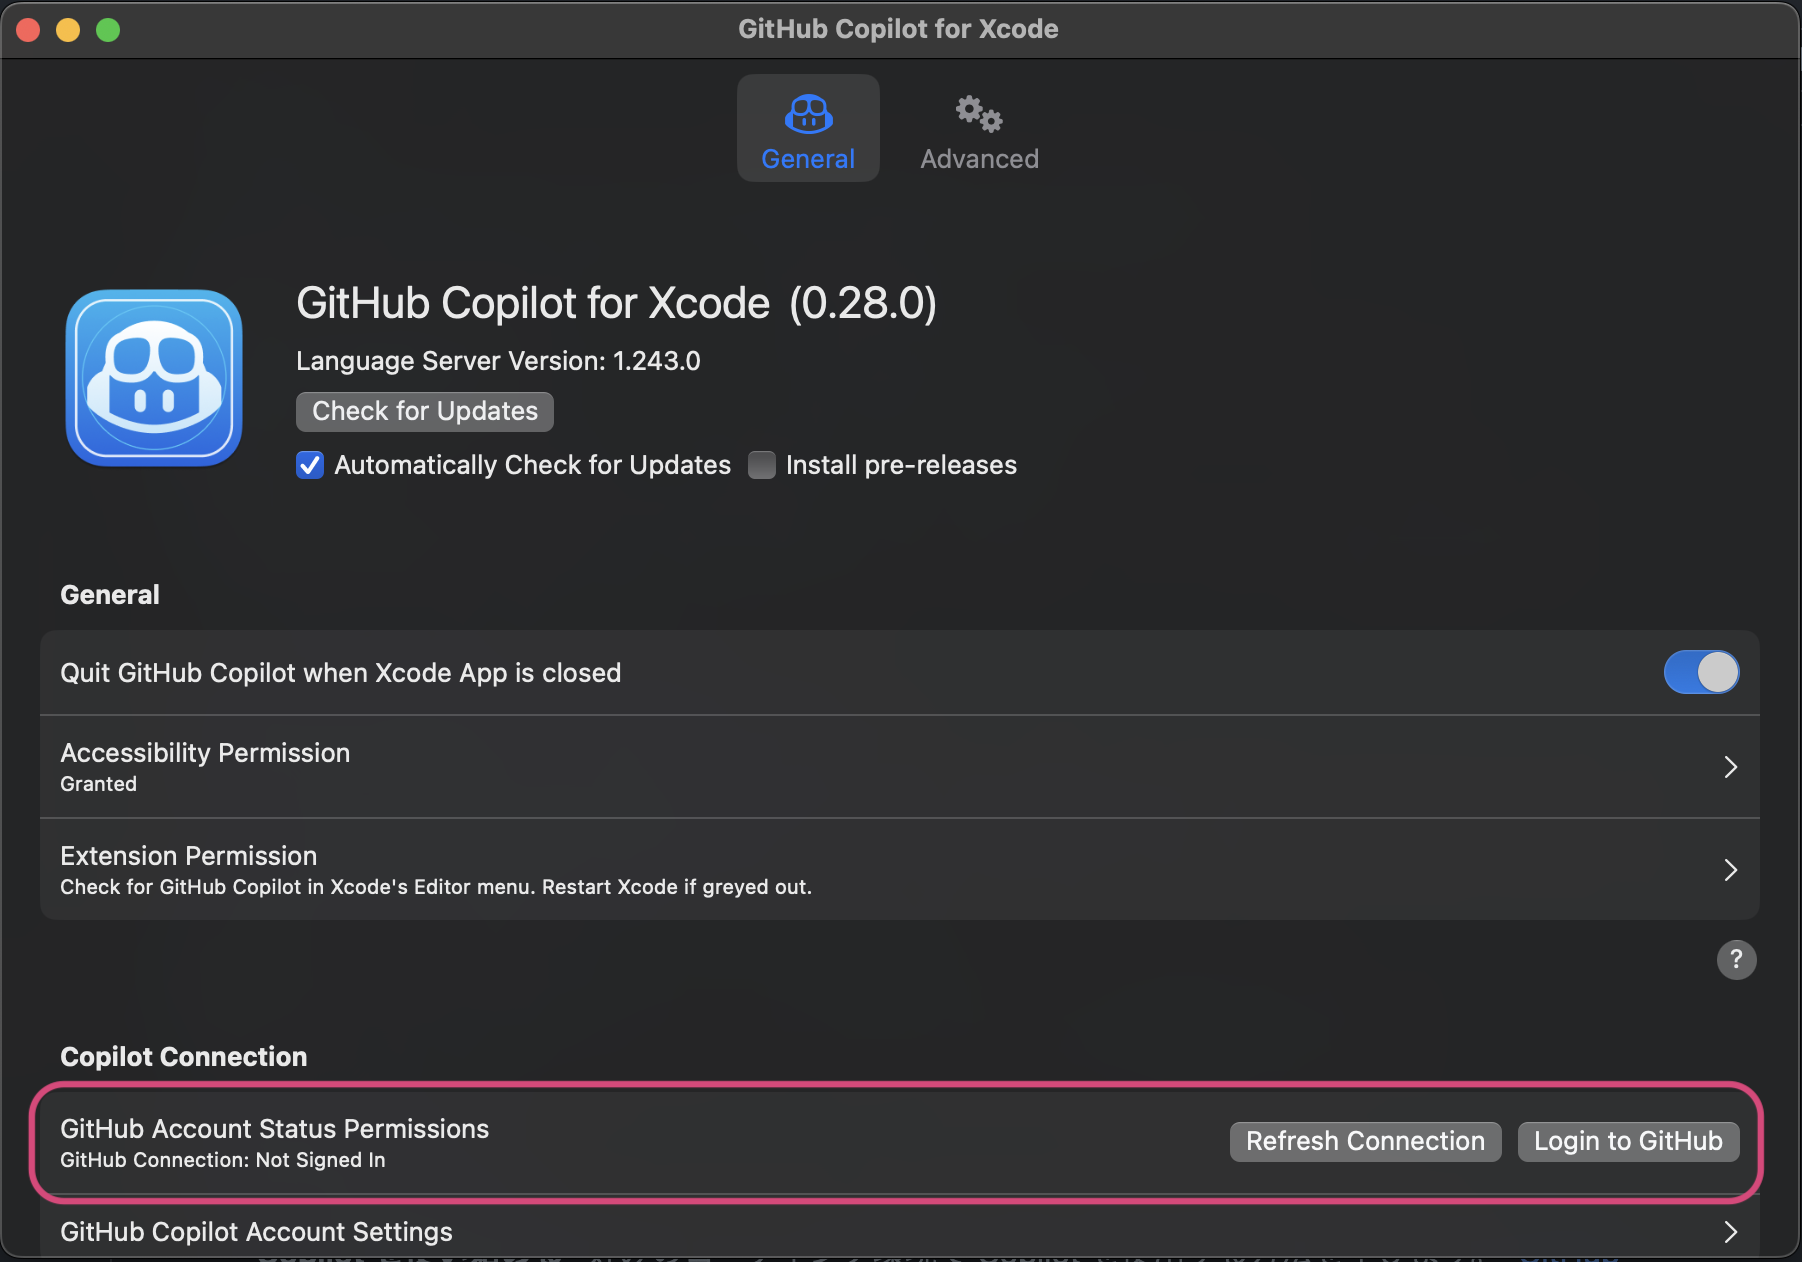
Task: Close the window with the red button
Action: pos(28,30)
